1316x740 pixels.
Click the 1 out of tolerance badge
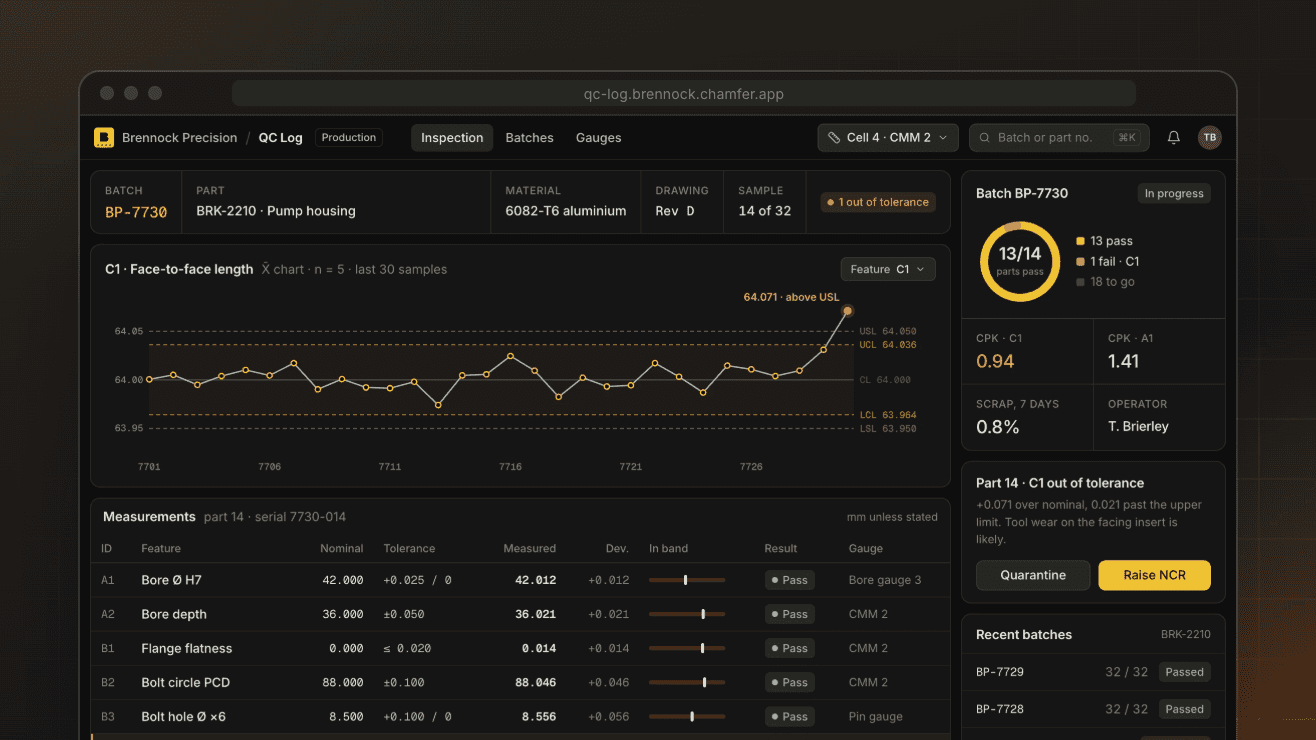pyautogui.click(x=877, y=202)
